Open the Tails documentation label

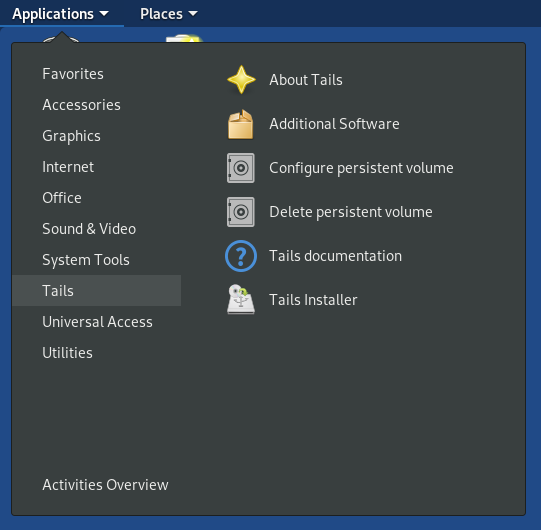tap(335, 256)
